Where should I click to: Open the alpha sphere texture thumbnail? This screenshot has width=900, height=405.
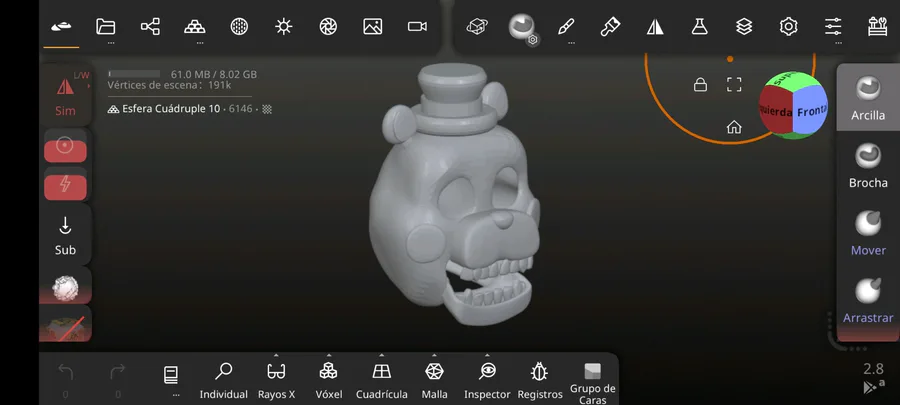pyautogui.click(x=65, y=287)
